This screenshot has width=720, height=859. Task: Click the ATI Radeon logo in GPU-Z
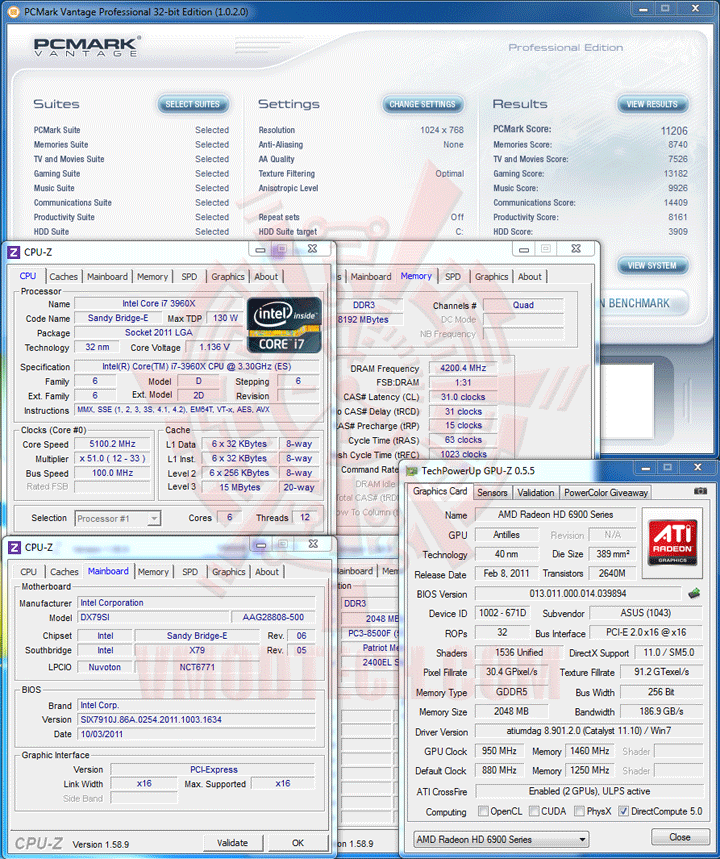tap(672, 541)
